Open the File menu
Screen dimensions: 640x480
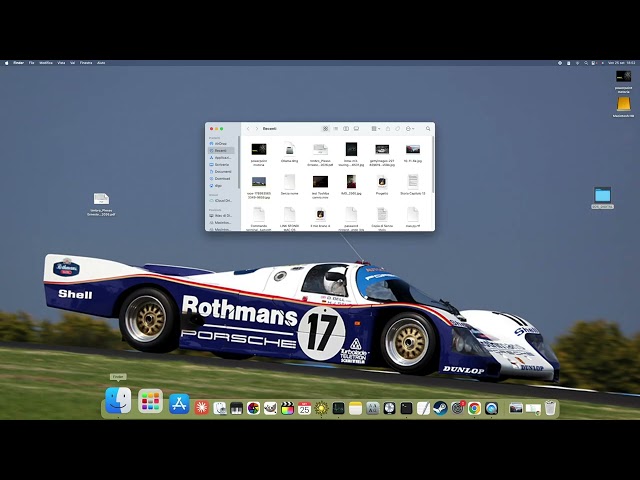pyautogui.click(x=31, y=63)
